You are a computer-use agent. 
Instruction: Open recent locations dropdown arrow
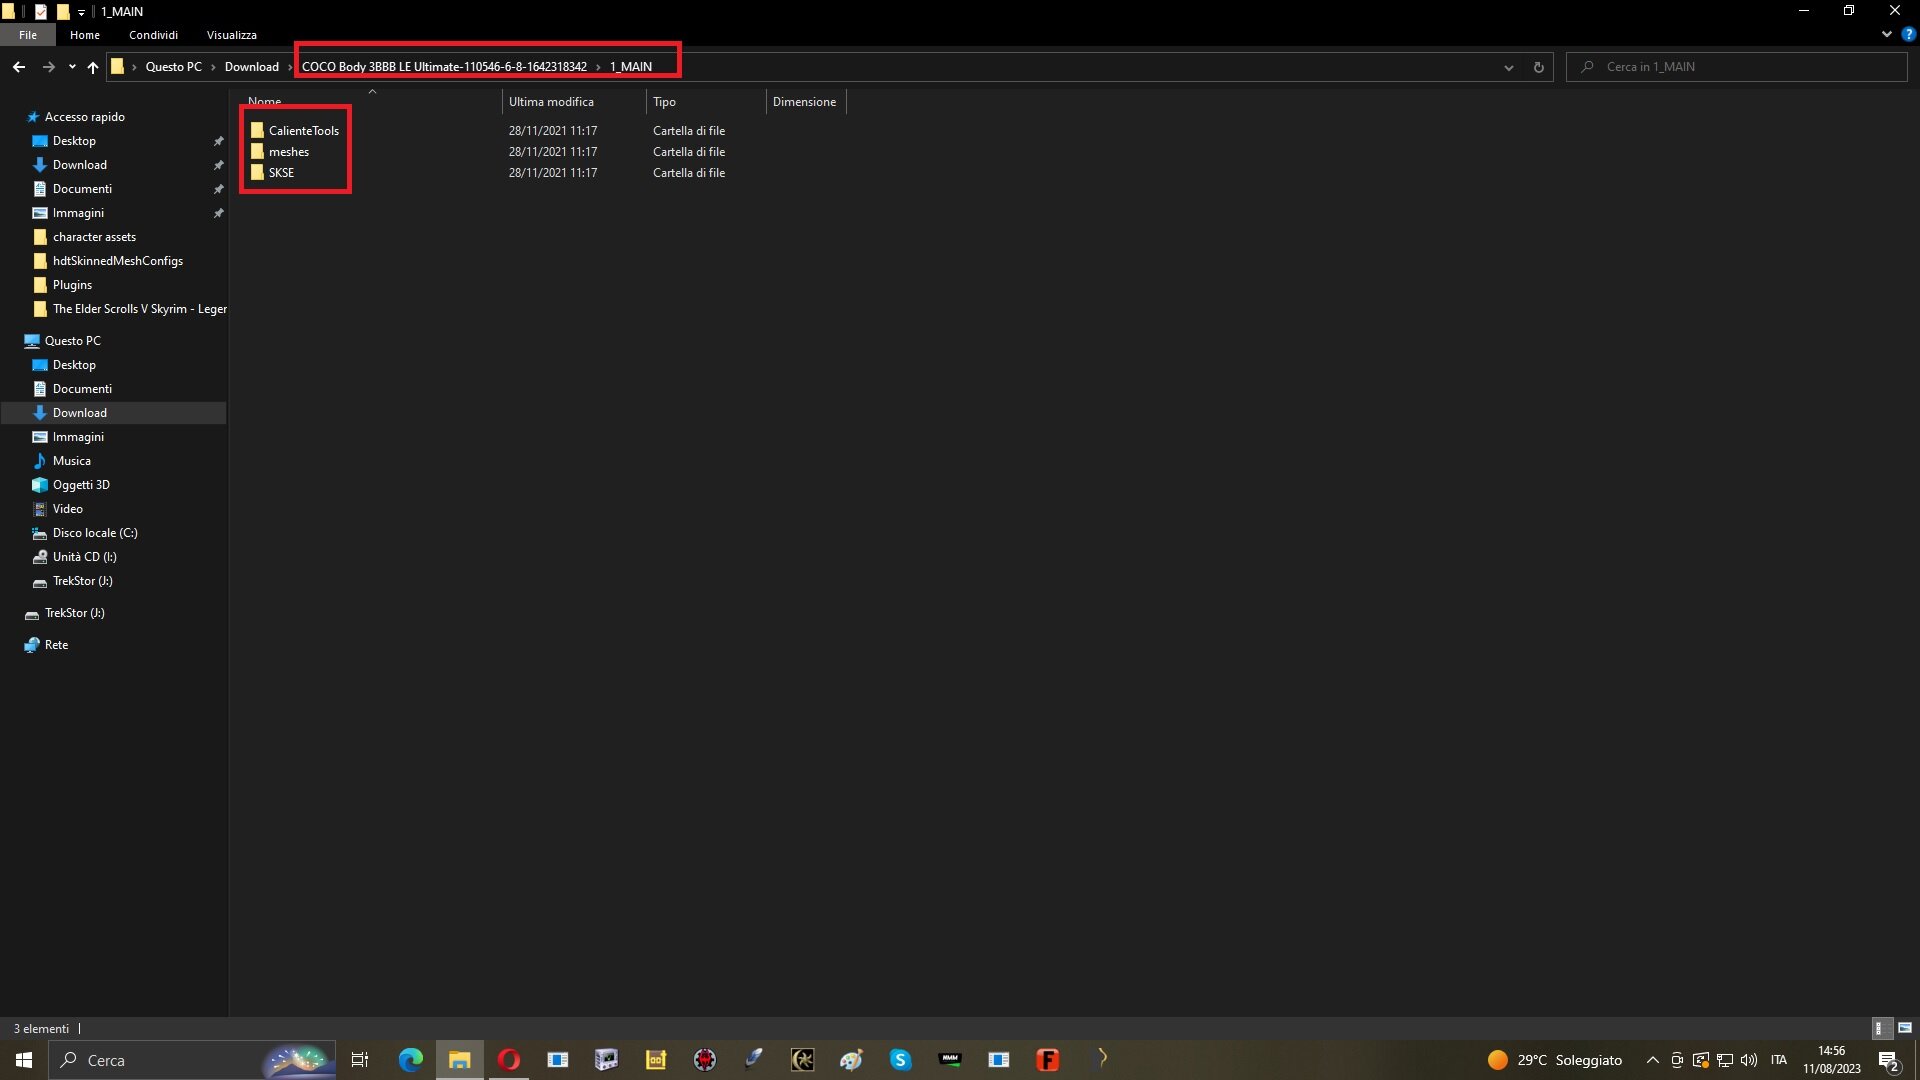coord(72,67)
